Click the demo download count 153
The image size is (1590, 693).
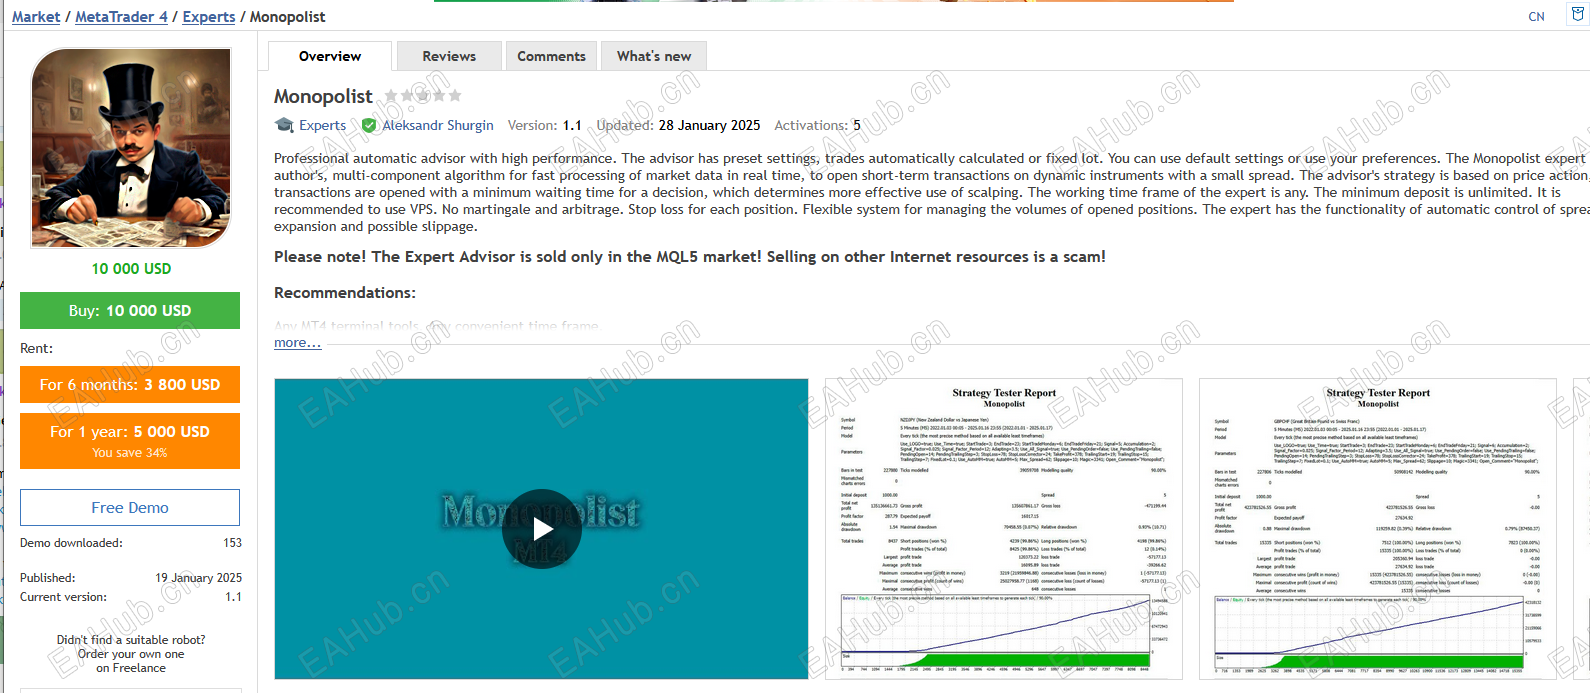click(232, 543)
